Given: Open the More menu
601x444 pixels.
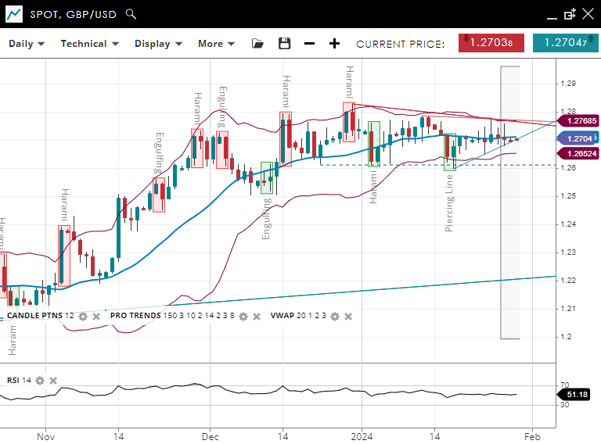Looking at the screenshot, I should coord(216,44).
